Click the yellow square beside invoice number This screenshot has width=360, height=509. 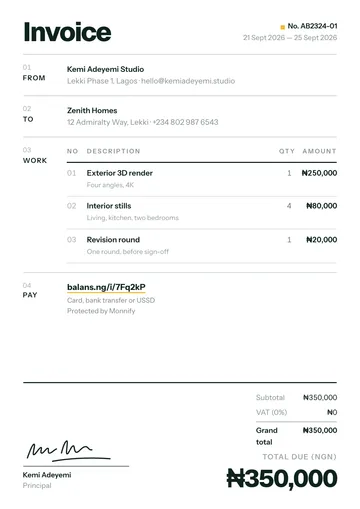pos(283,27)
